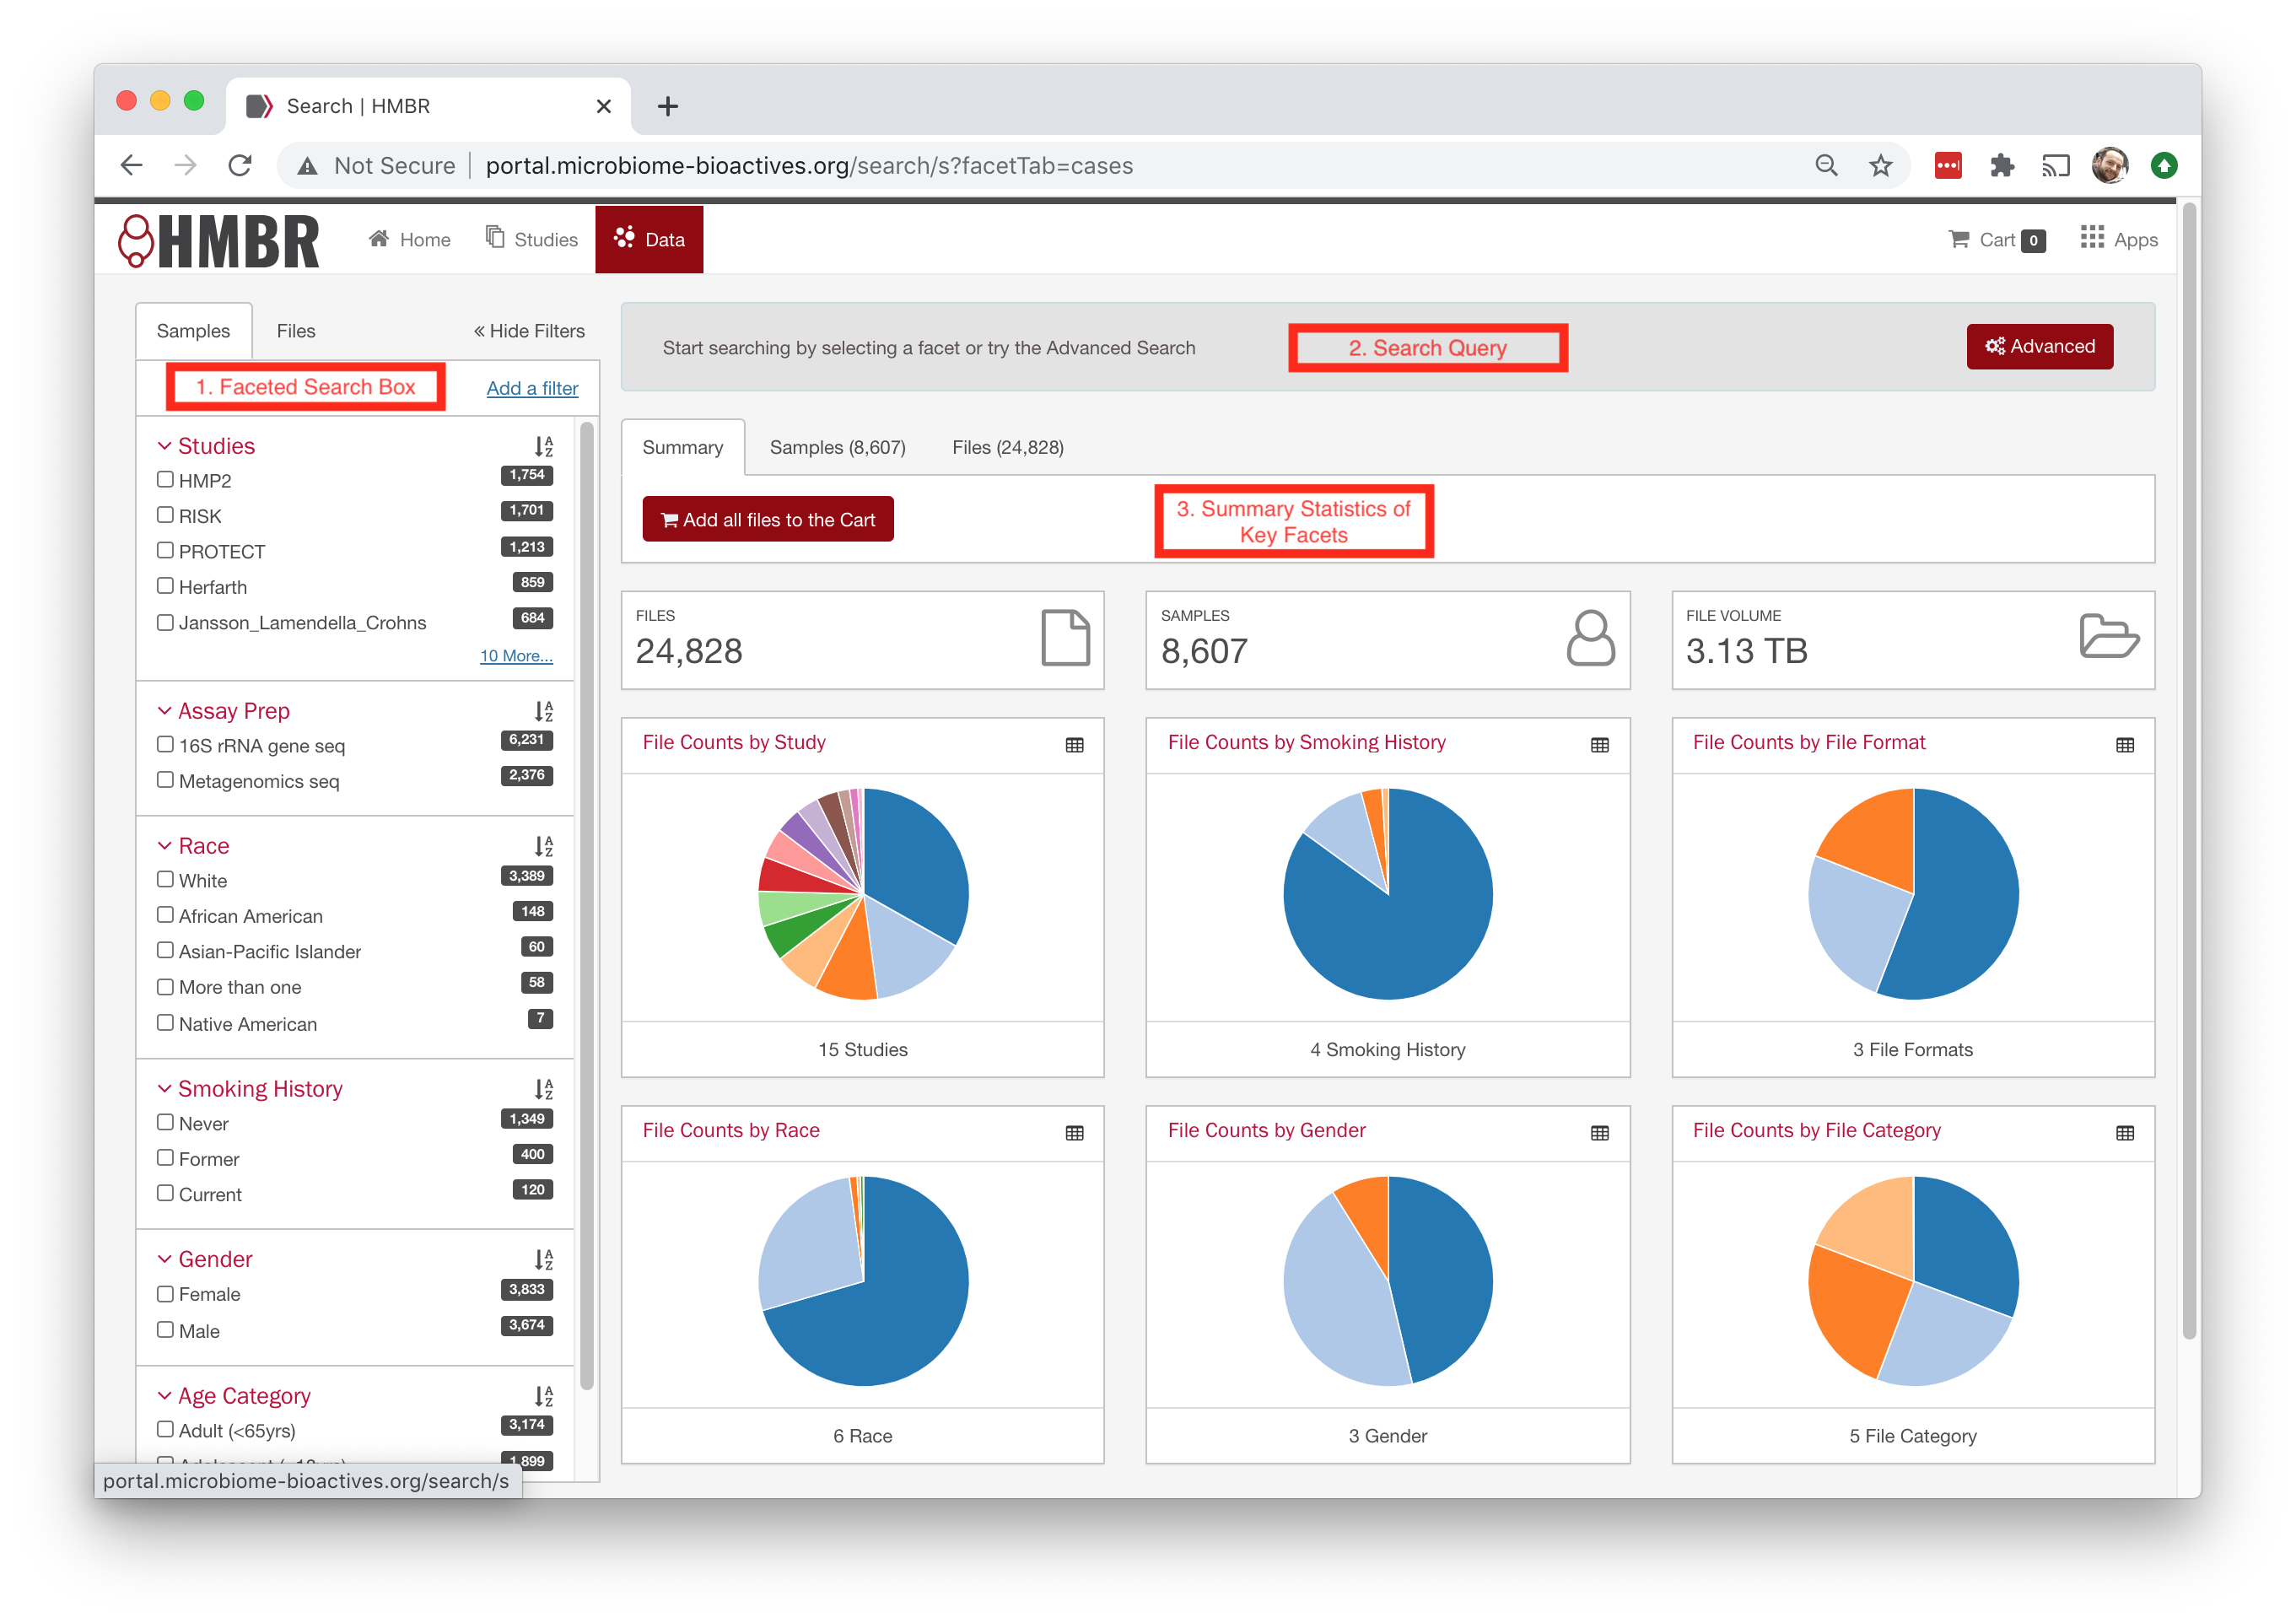Collapse the Smoking History facet section
2296x1623 pixels.
[165, 1088]
